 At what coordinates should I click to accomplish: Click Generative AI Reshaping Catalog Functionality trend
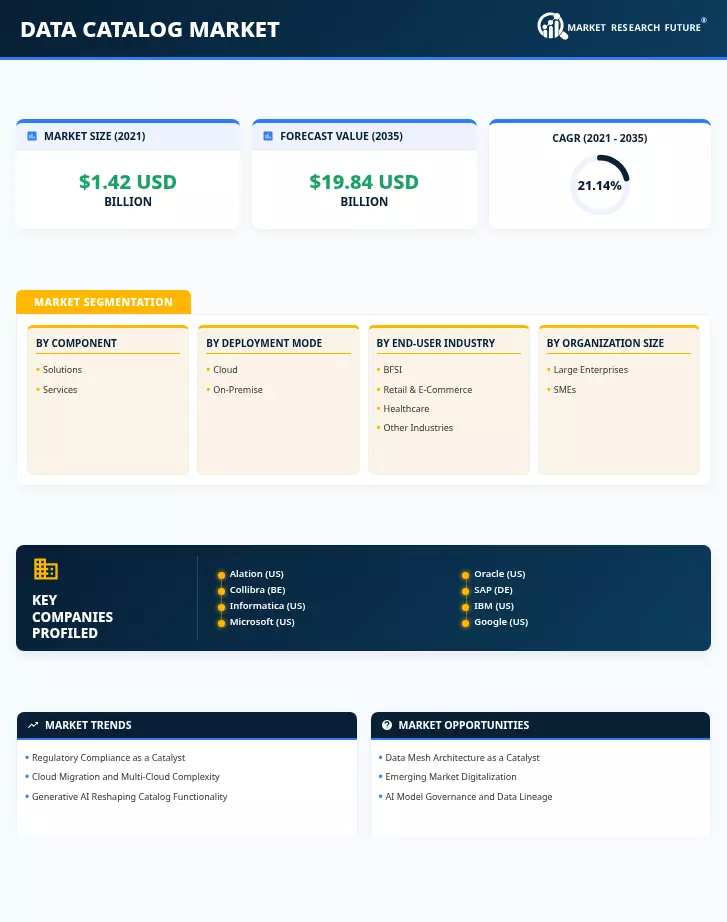point(129,797)
